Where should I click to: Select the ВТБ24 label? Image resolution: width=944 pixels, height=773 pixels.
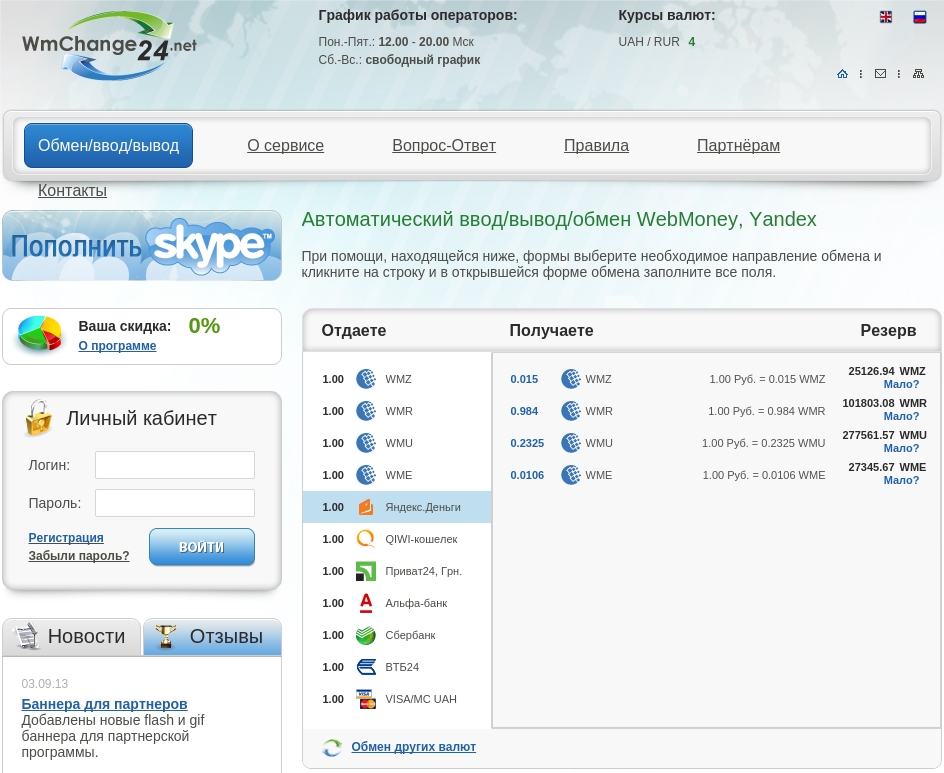pos(402,666)
